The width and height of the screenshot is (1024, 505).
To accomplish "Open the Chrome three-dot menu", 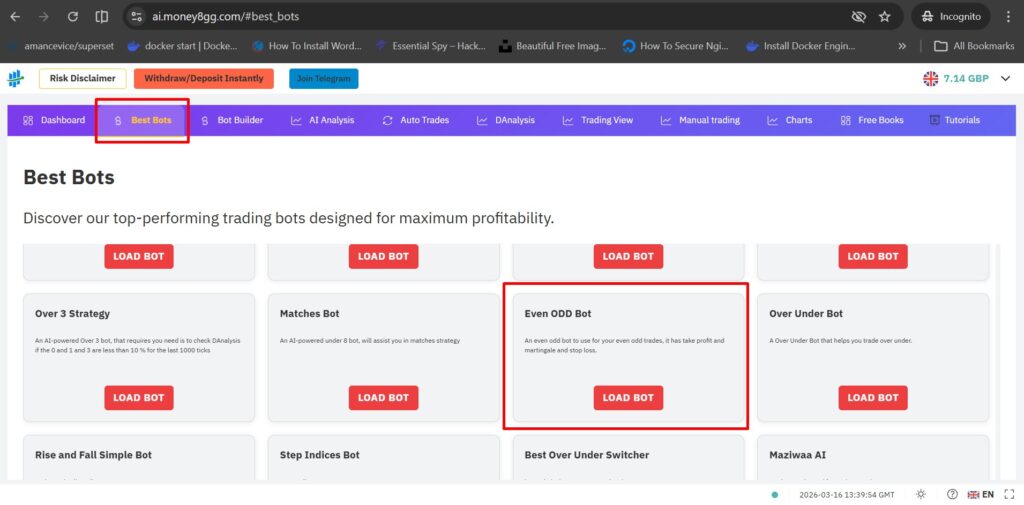I will [x=1009, y=17].
